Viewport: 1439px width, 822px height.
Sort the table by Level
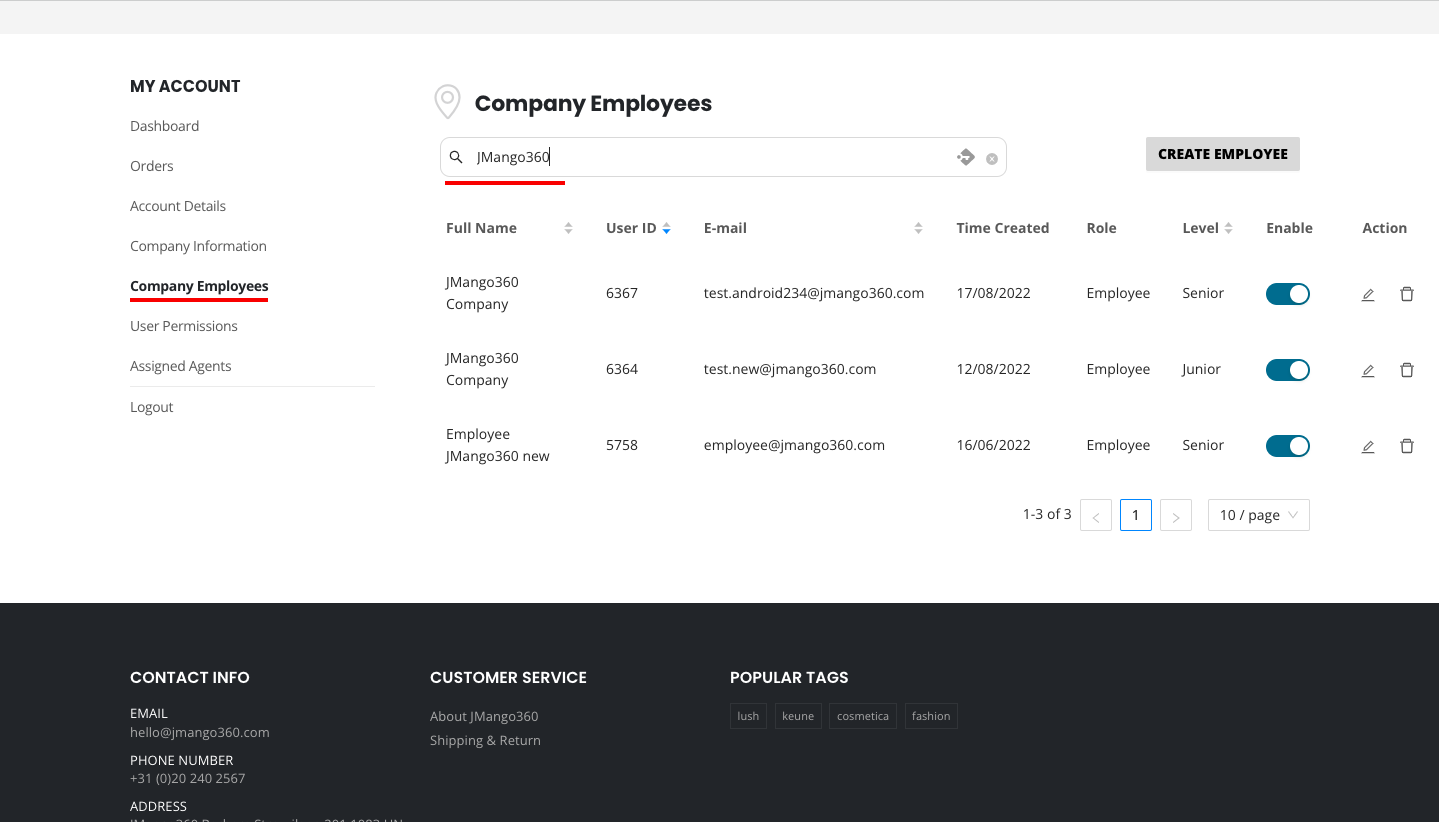pos(1228,228)
